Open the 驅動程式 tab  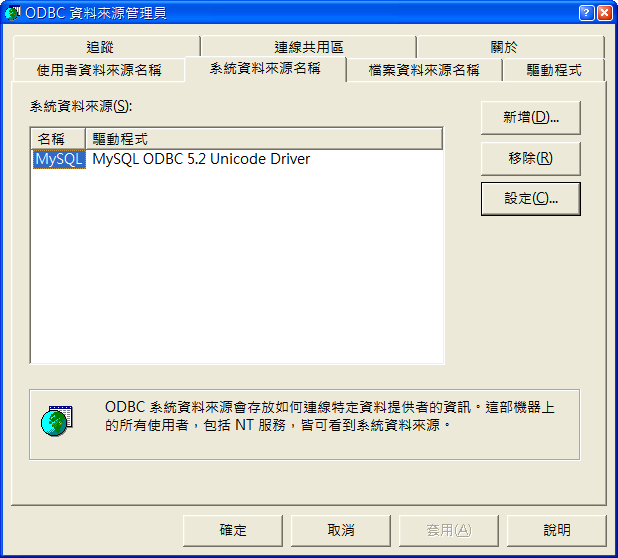pyautogui.click(x=554, y=70)
